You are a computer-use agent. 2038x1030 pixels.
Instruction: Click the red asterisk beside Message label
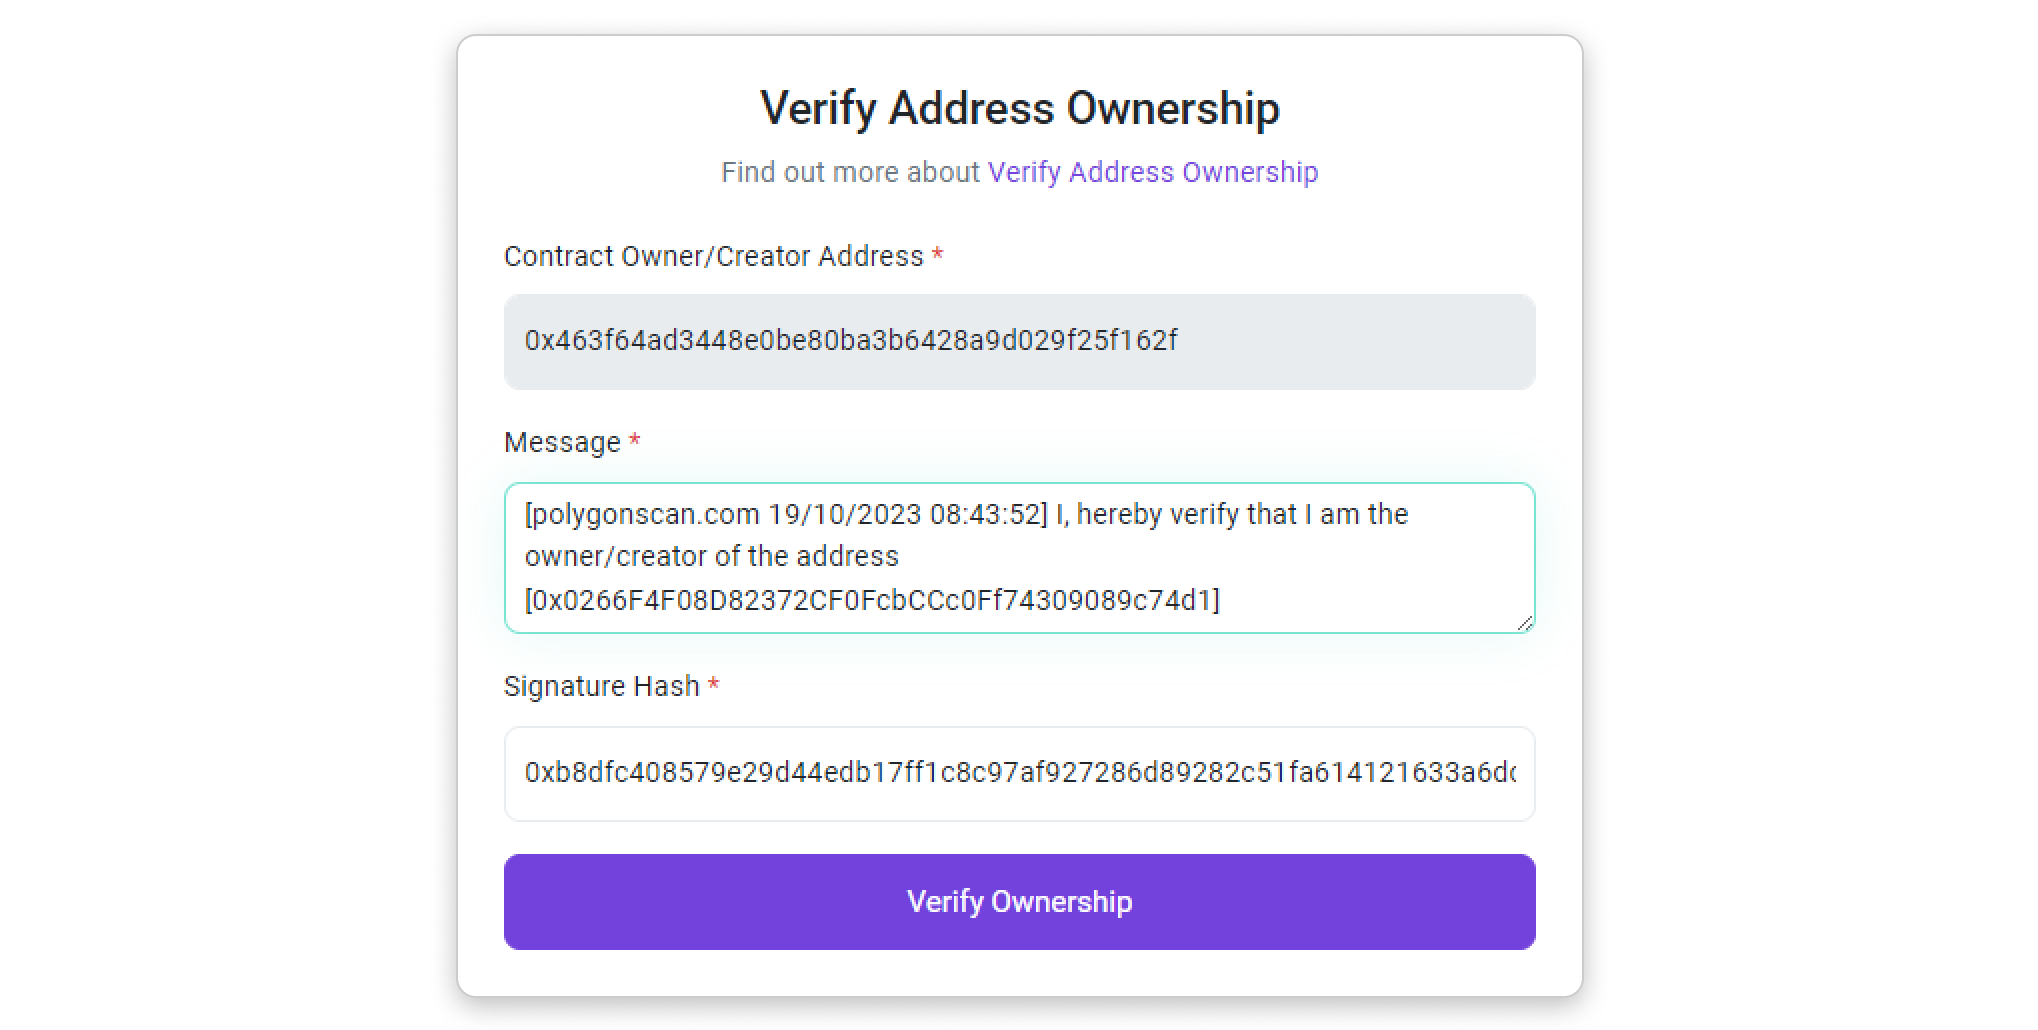point(634,442)
